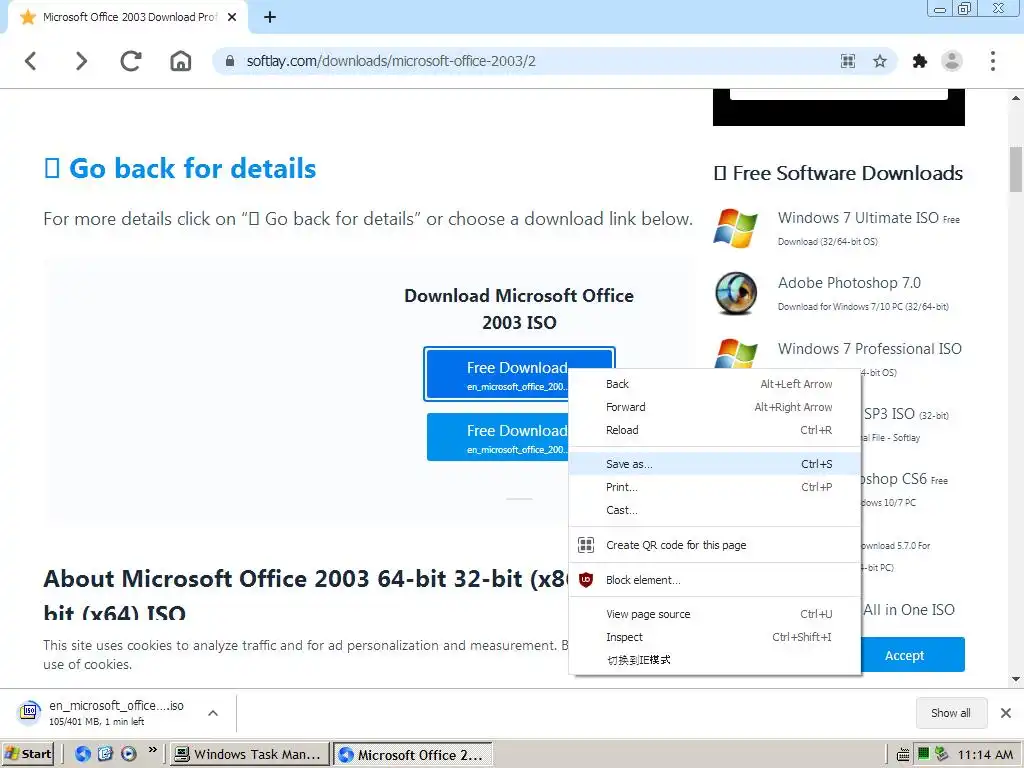Viewport: 1024px width, 768px height.
Task: Choose uBlock Block element... entry
Action: click(x=714, y=580)
